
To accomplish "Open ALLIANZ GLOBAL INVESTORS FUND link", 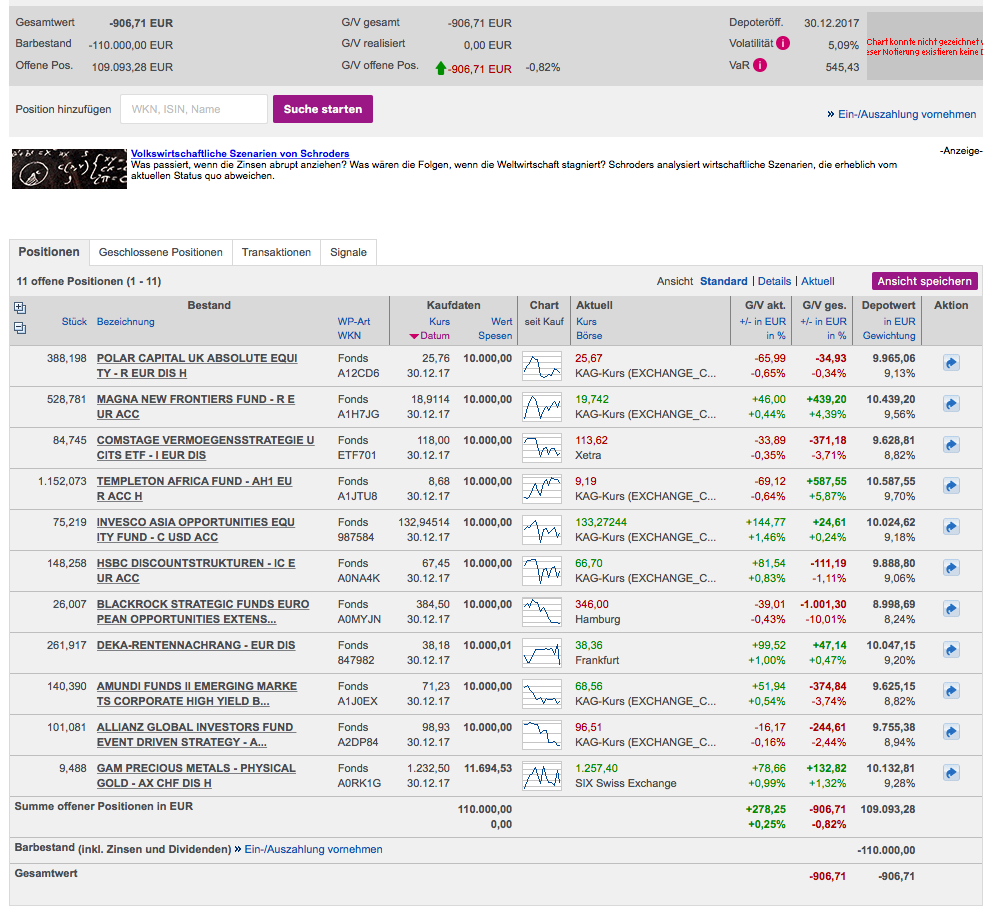I will tap(196, 734).
